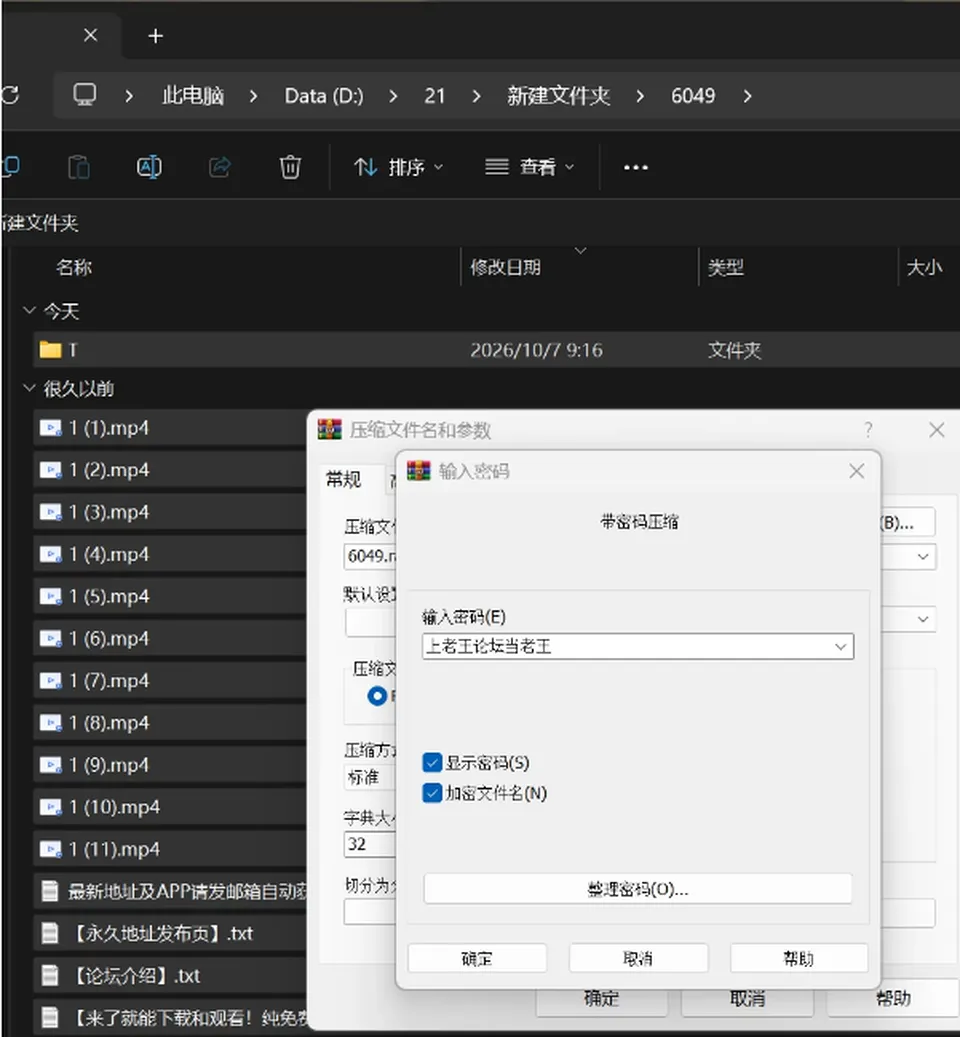960x1037 pixels.
Task: Open the three-dot more options menu
Action: 635,167
